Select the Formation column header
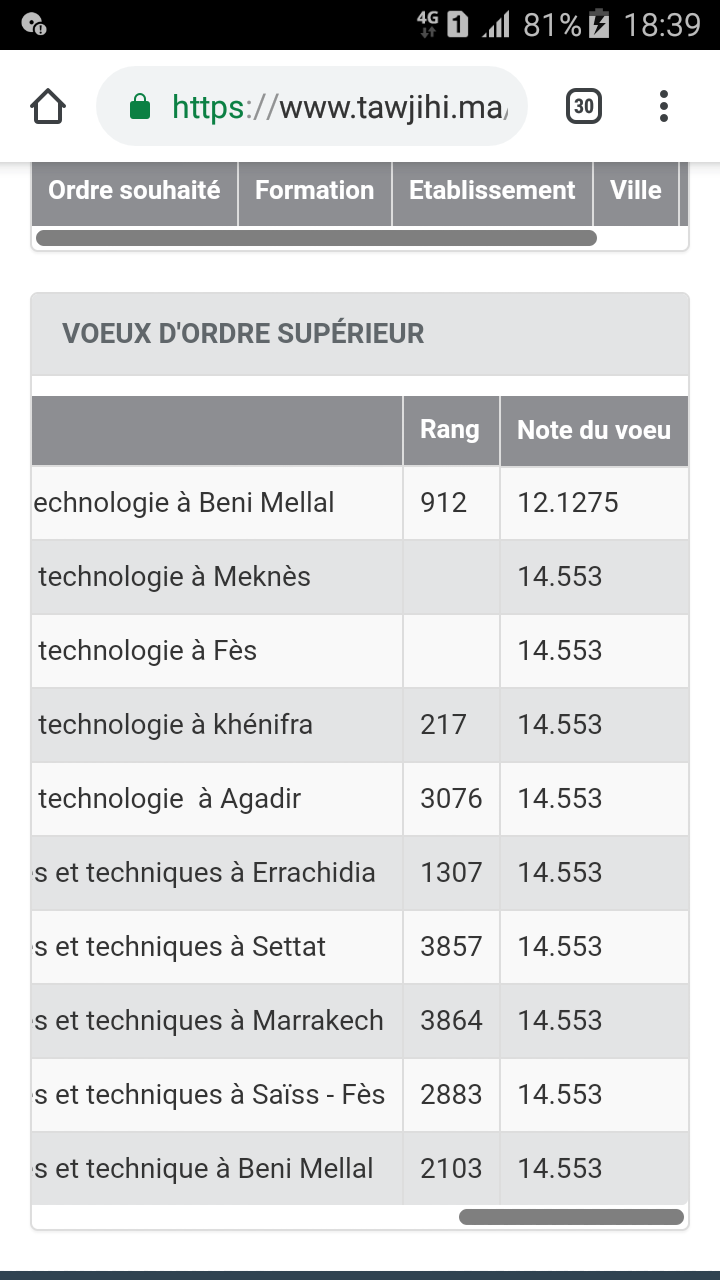This screenshot has height=1280, width=720. 314,190
